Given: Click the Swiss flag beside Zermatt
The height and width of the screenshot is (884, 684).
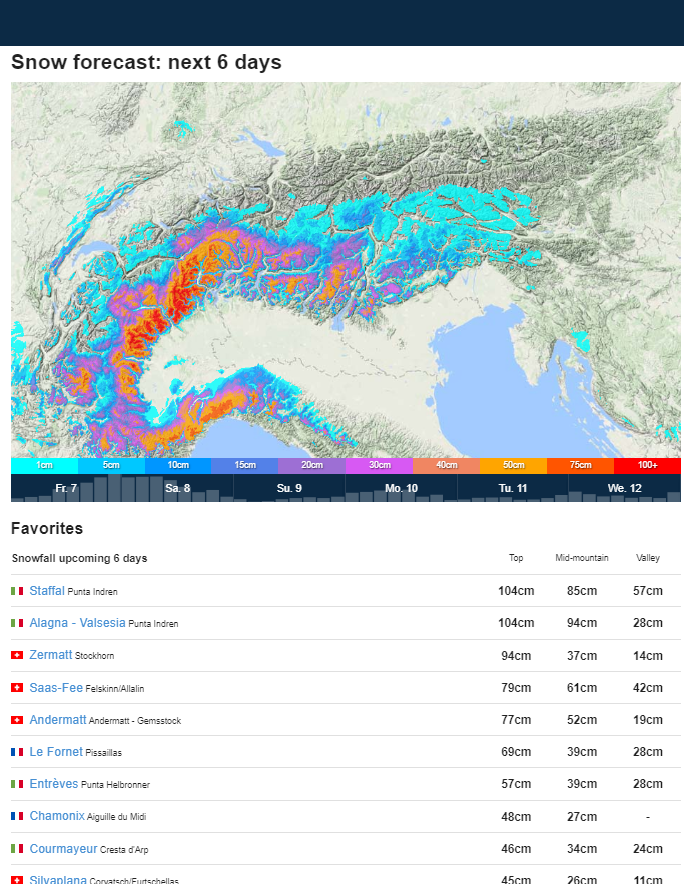Looking at the screenshot, I should point(17,655).
